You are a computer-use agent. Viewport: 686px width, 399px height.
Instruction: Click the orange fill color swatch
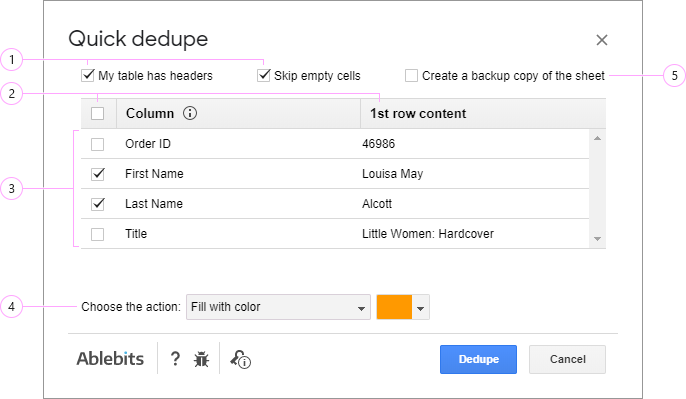coord(394,307)
